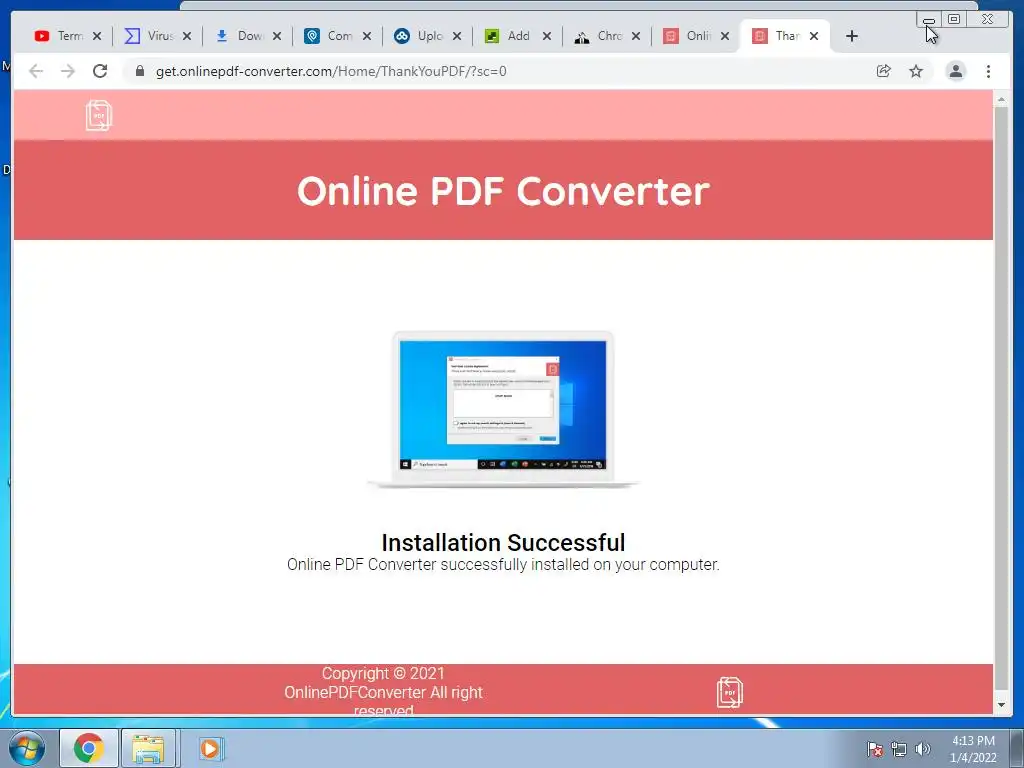Image resolution: width=1024 pixels, height=768 pixels.
Task: Close the Onli tab
Action: [725, 36]
